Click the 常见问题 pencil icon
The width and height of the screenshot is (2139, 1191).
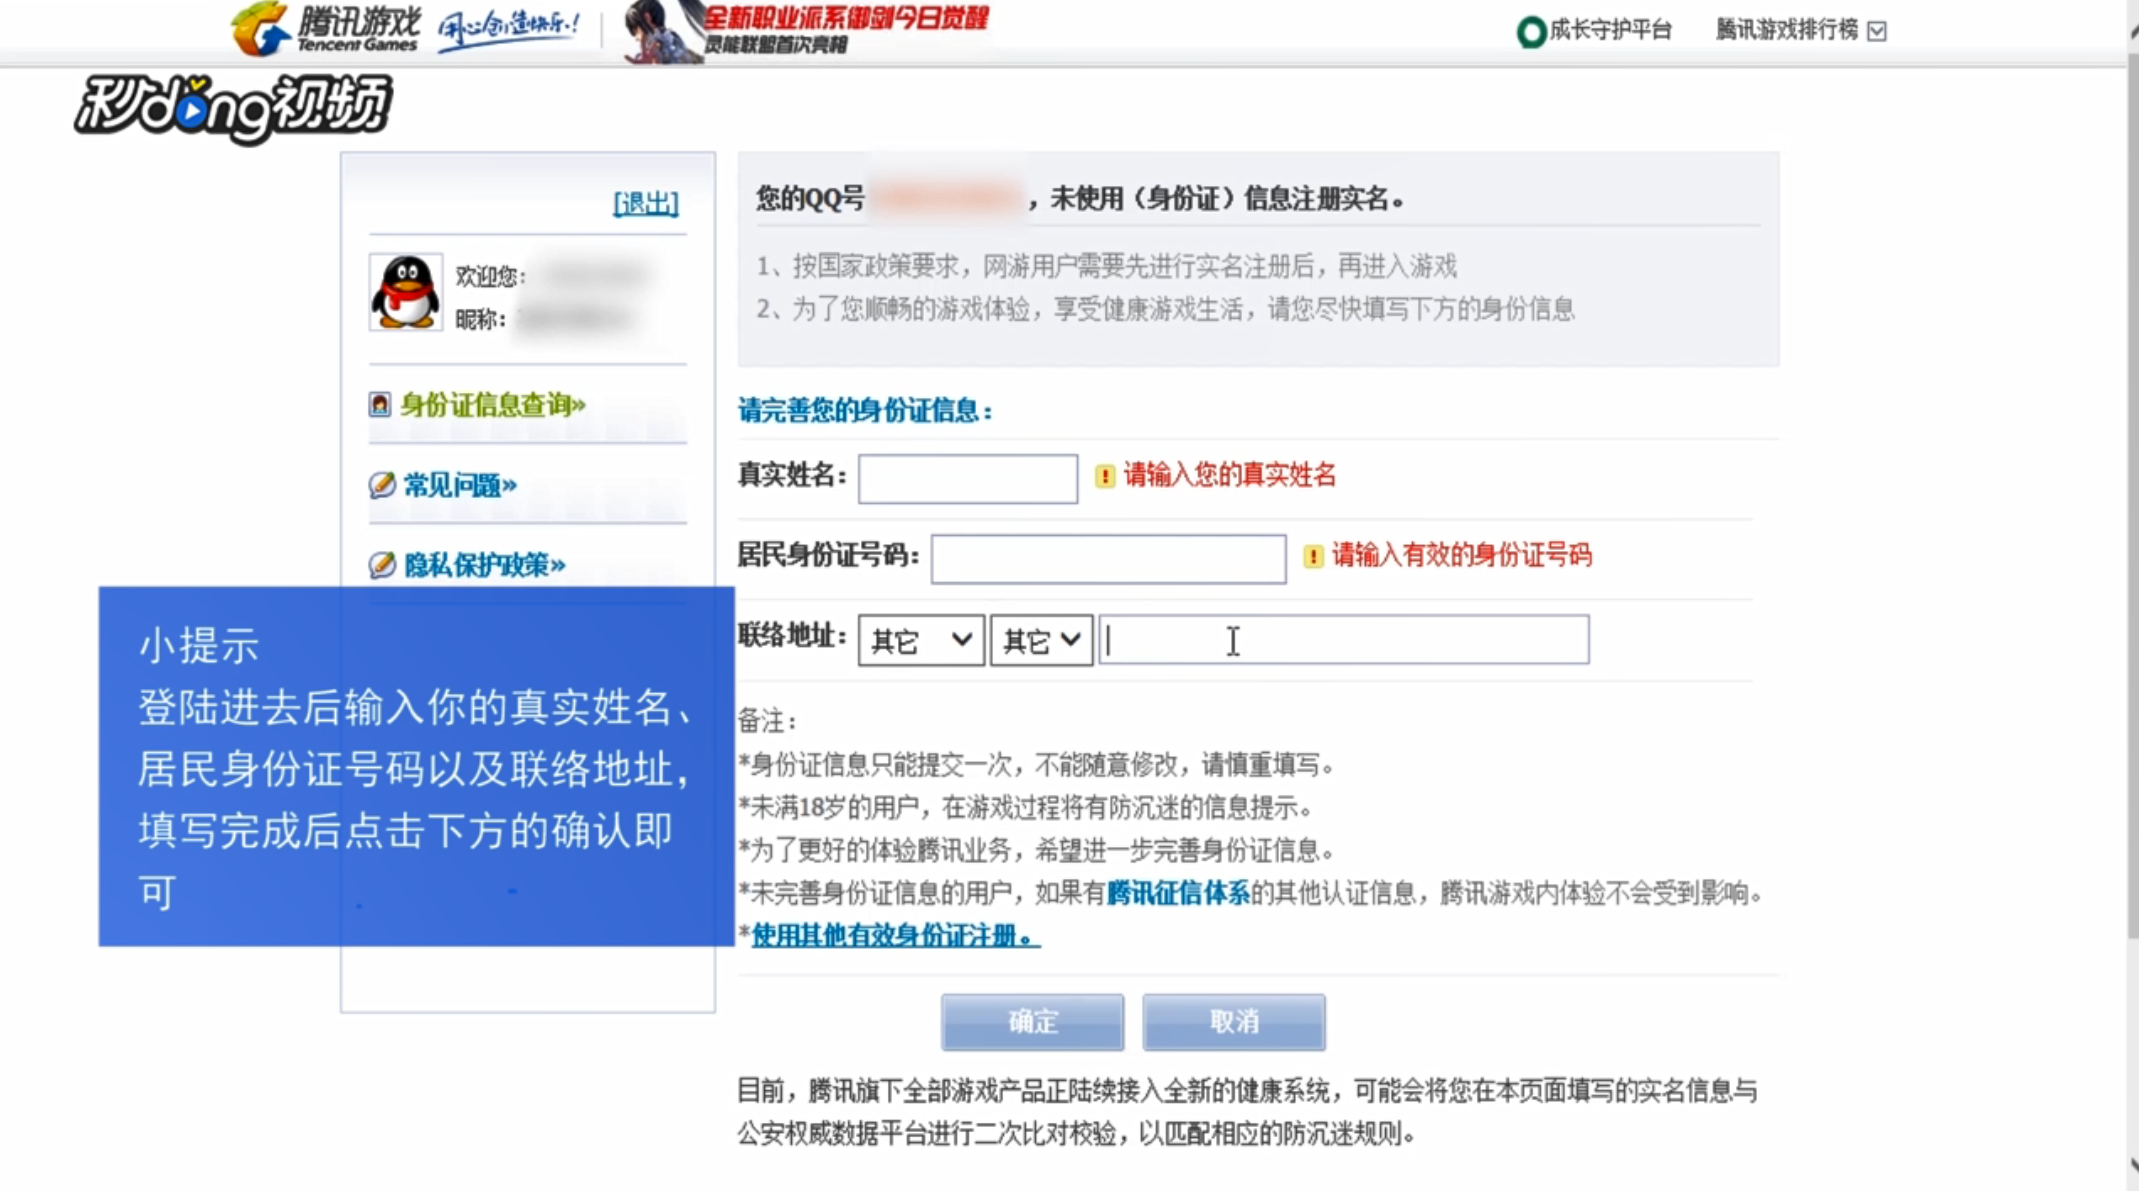tap(382, 485)
